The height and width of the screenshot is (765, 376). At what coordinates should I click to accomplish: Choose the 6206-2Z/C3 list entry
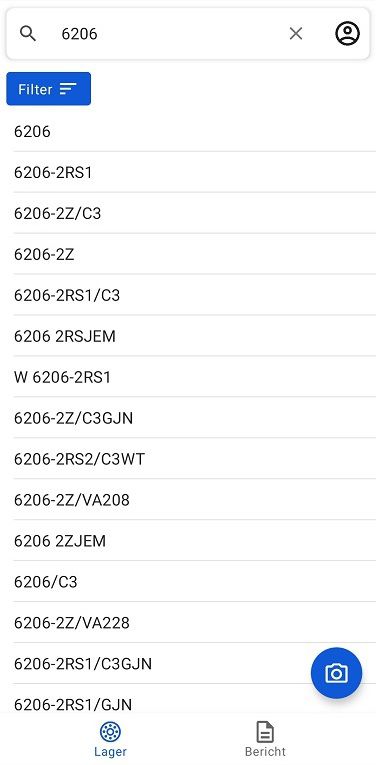click(x=195, y=213)
